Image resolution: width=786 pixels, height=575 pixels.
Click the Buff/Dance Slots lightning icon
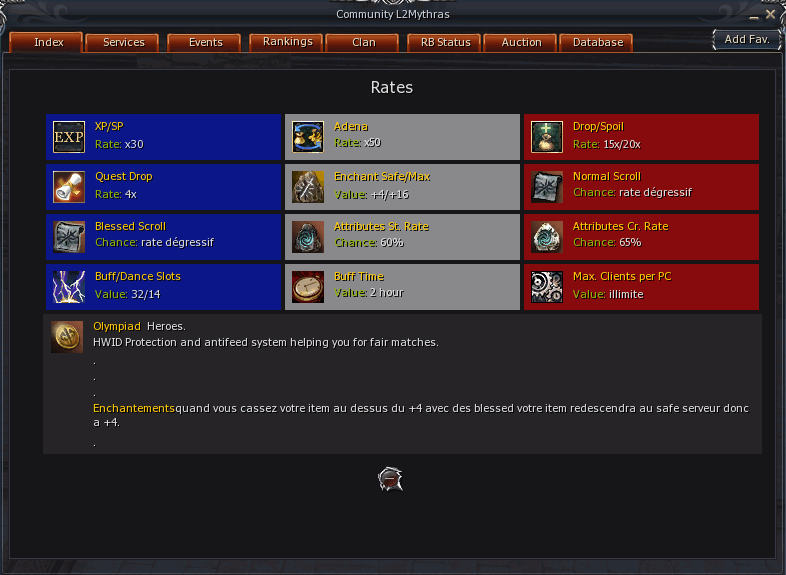[x=69, y=287]
